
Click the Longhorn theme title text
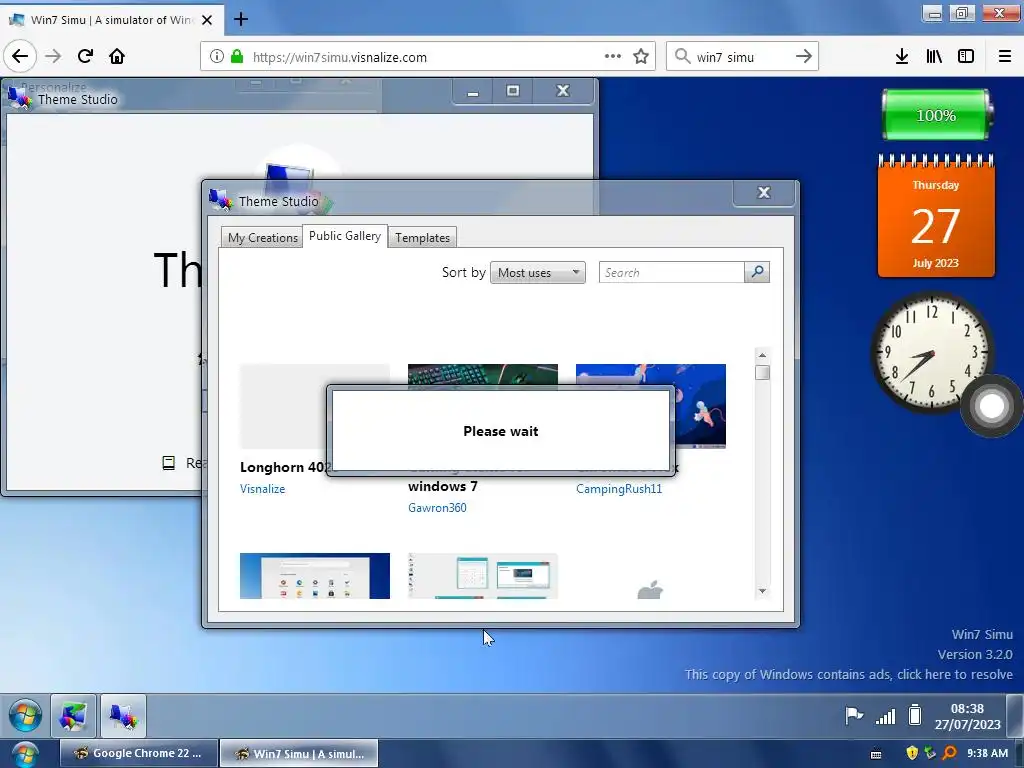283,467
